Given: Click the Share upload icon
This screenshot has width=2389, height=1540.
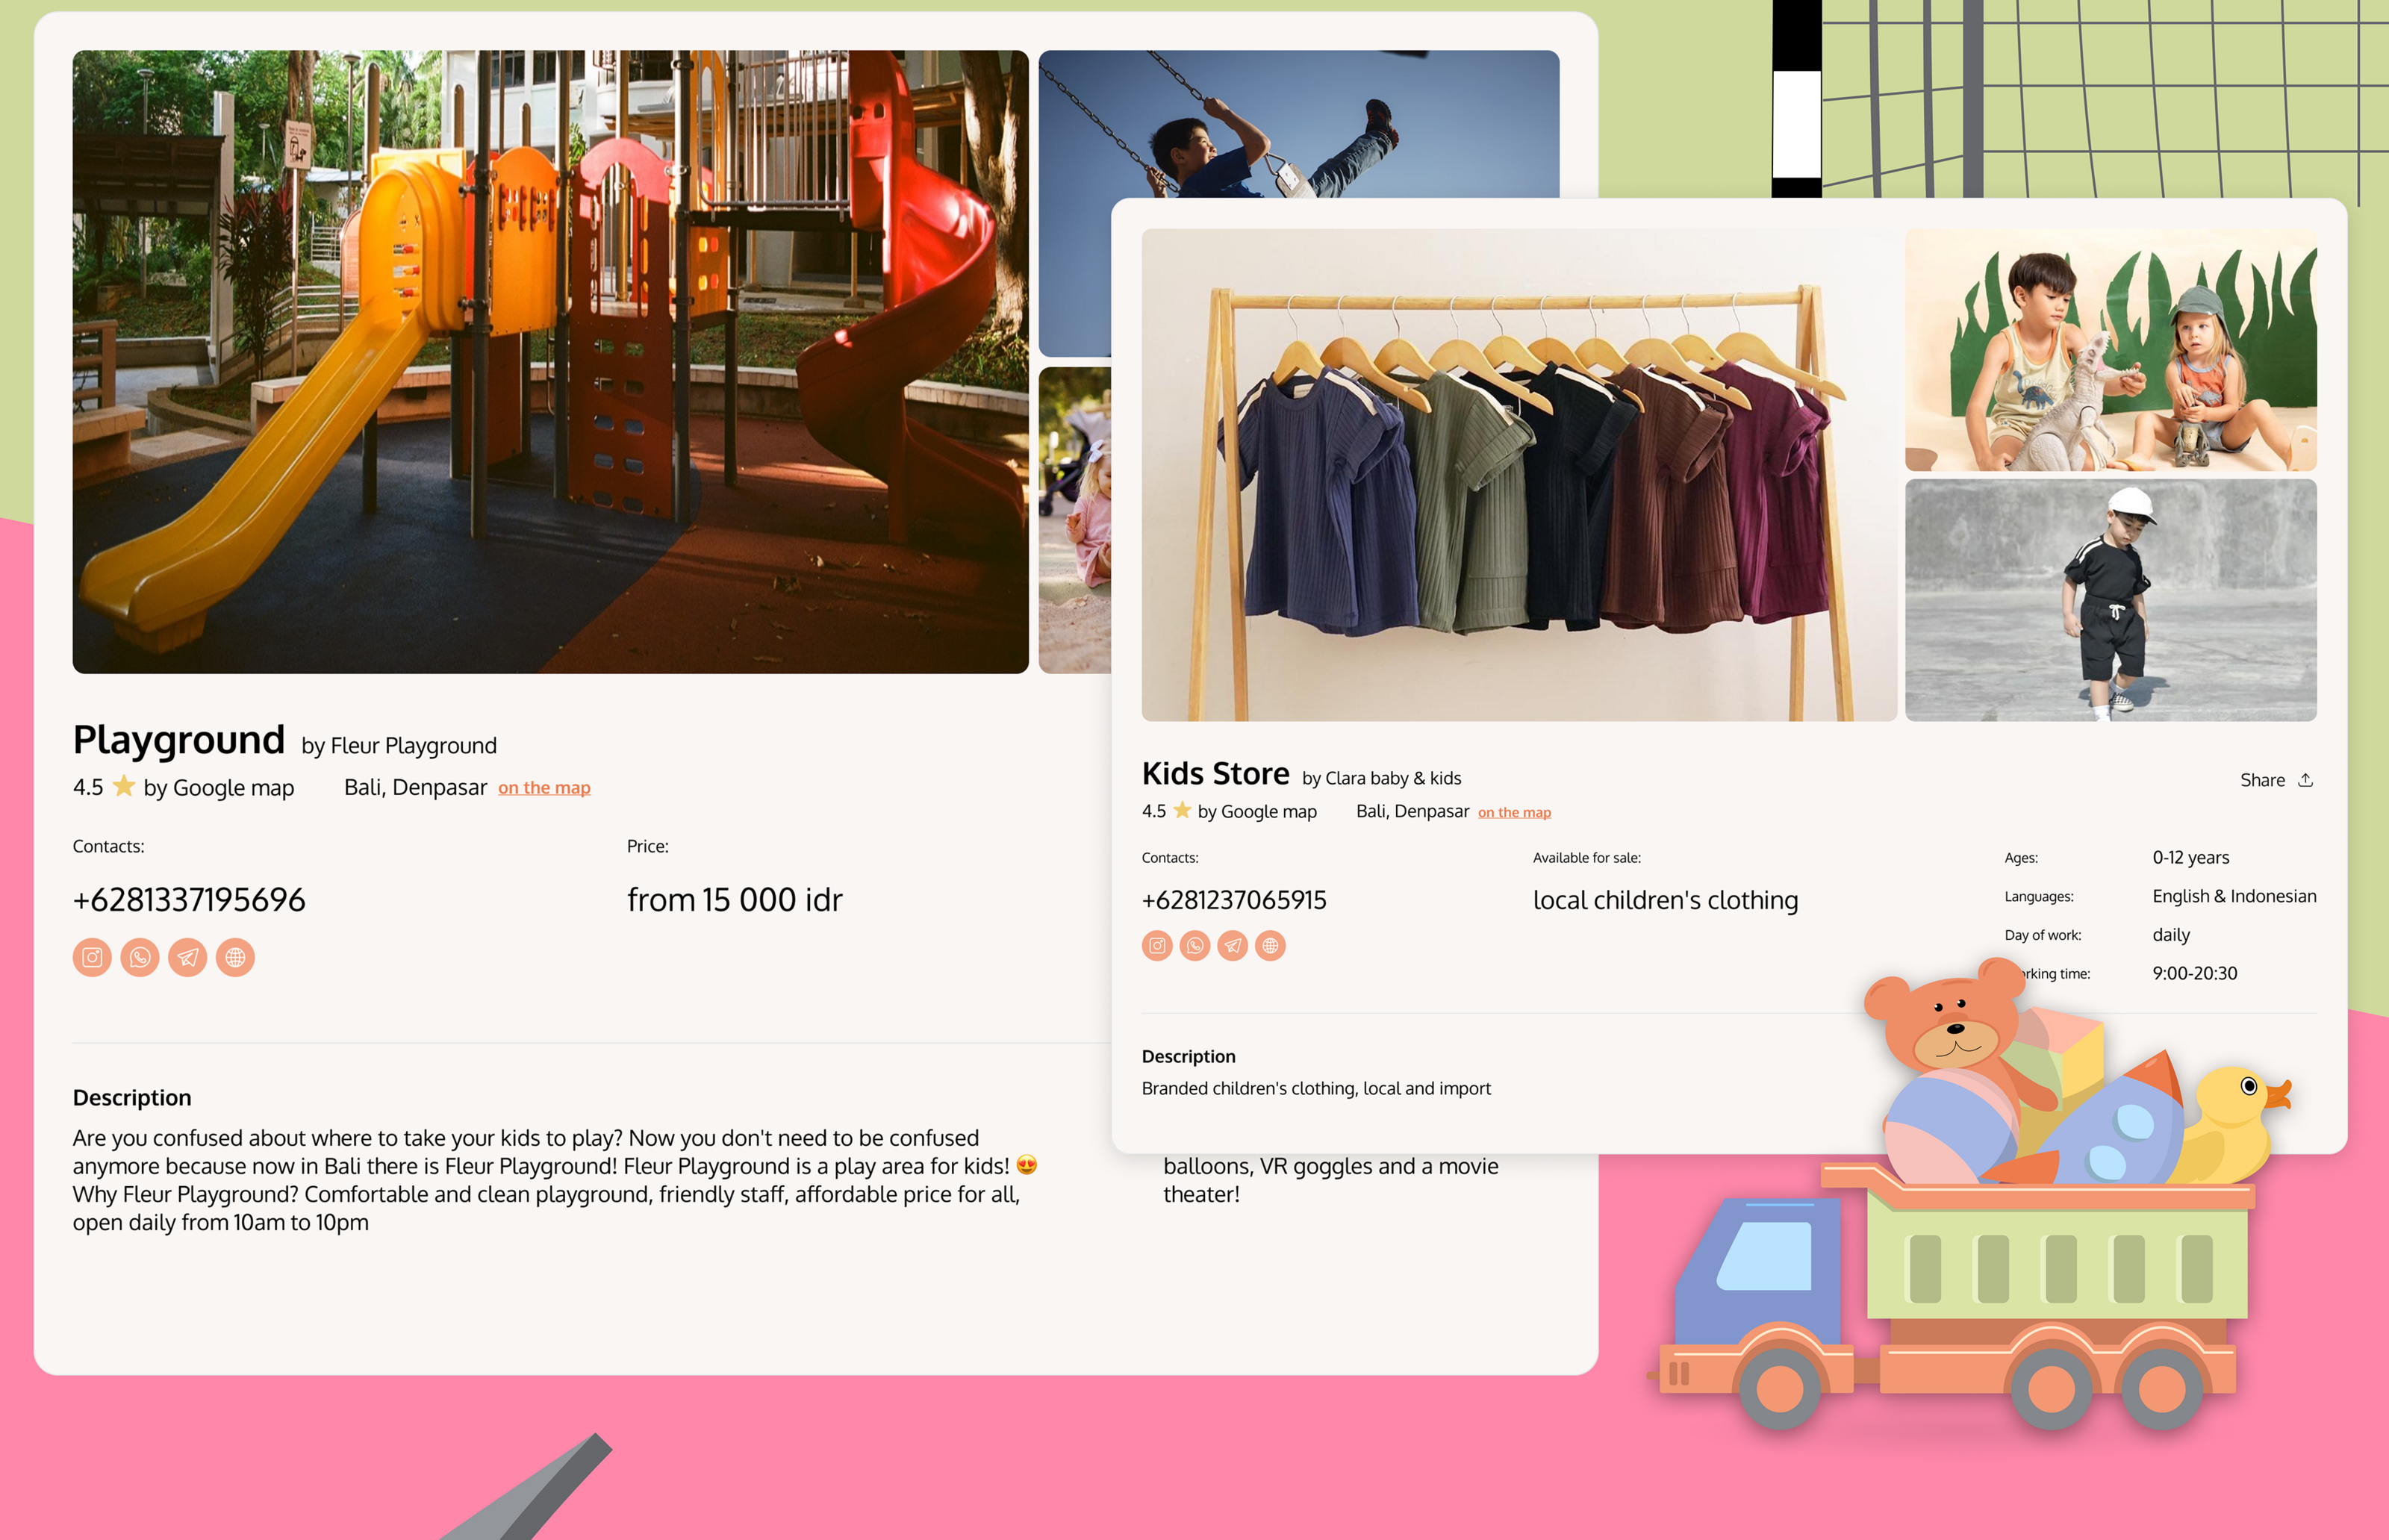Looking at the screenshot, I should pos(2305,780).
